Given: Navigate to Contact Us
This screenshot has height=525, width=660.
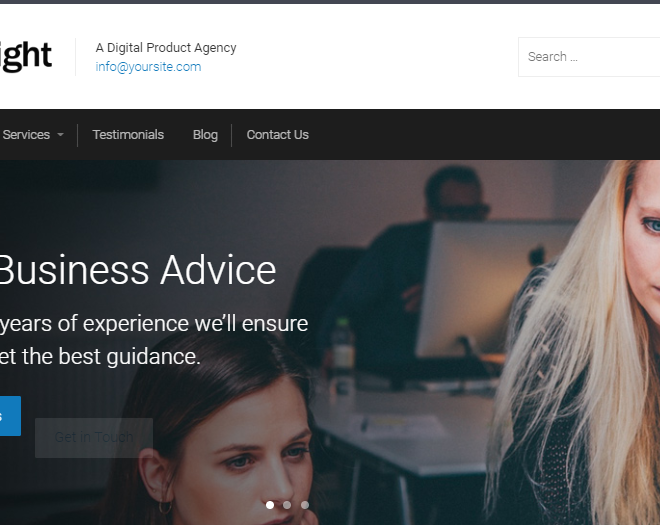Looking at the screenshot, I should pos(277,135).
